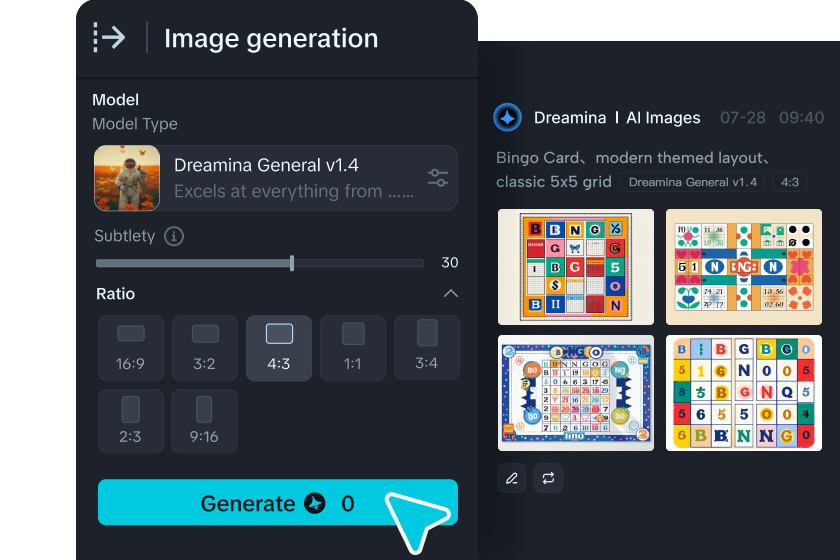Image resolution: width=840 pixels, height=560 pixels.
Task: Click the 'Dreamina | AI Images' title
Action: point(617,118)
